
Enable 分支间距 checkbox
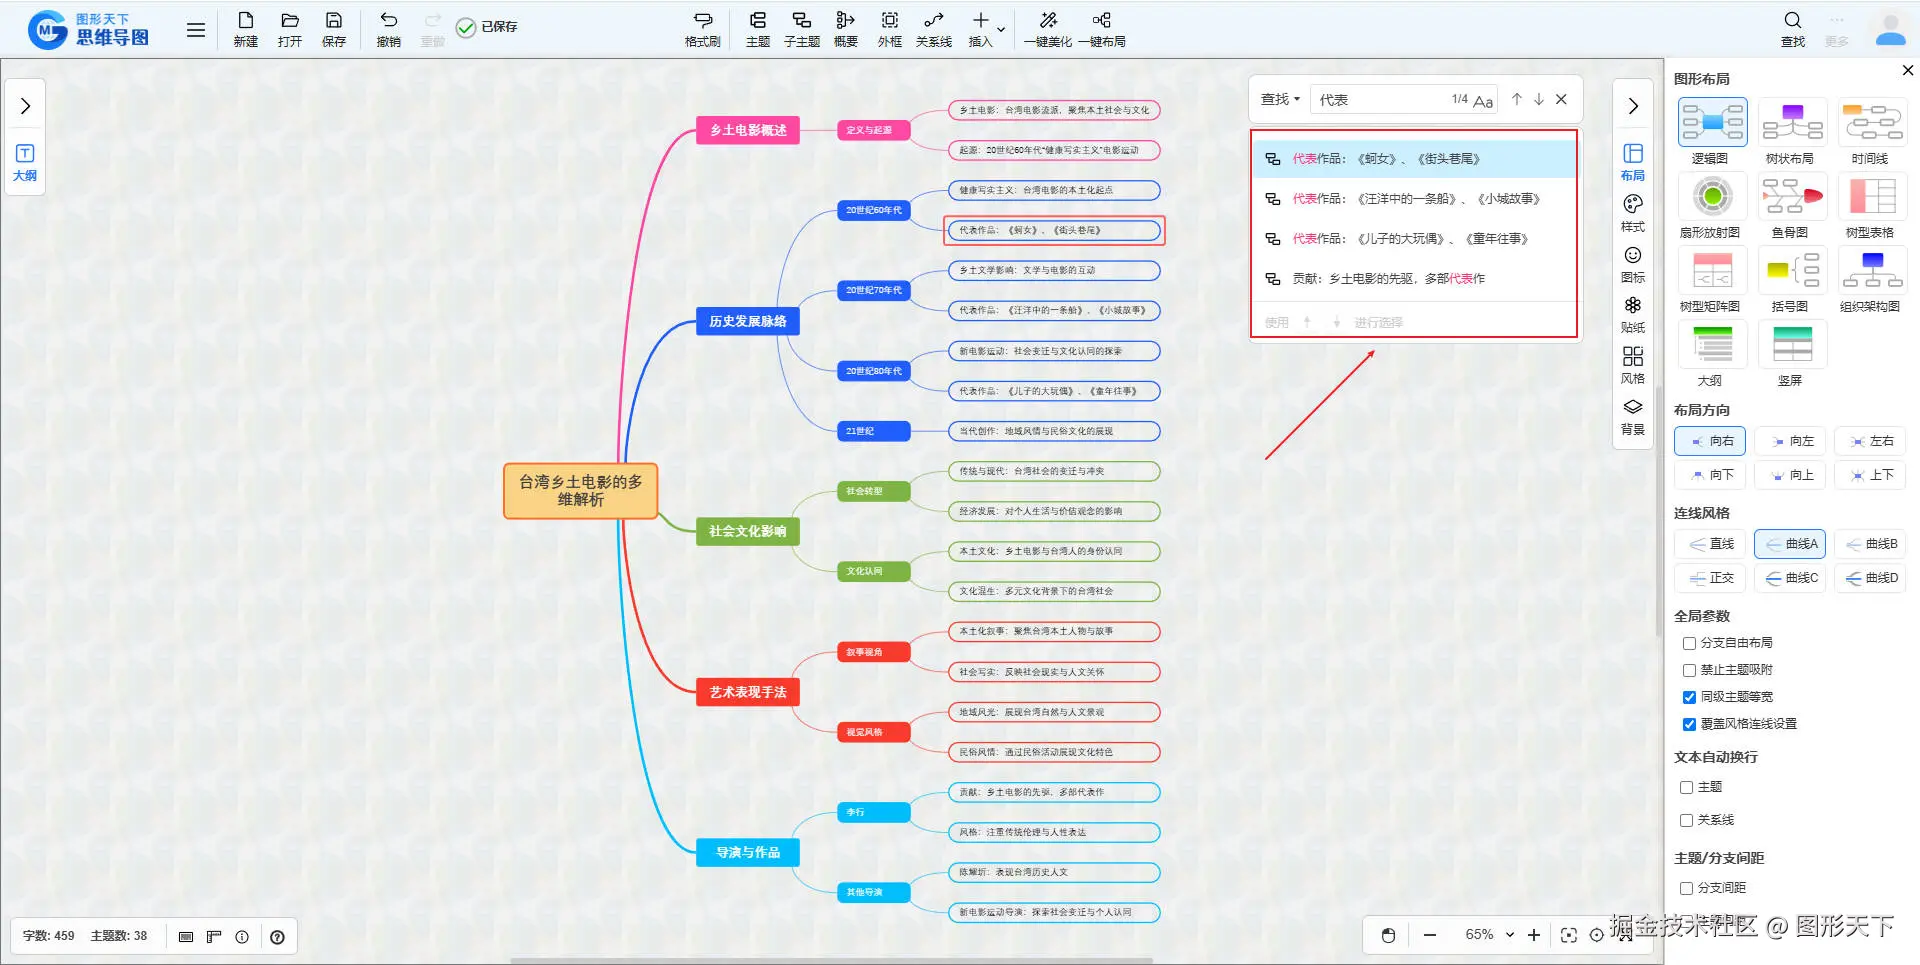(x=1686, y=888)
